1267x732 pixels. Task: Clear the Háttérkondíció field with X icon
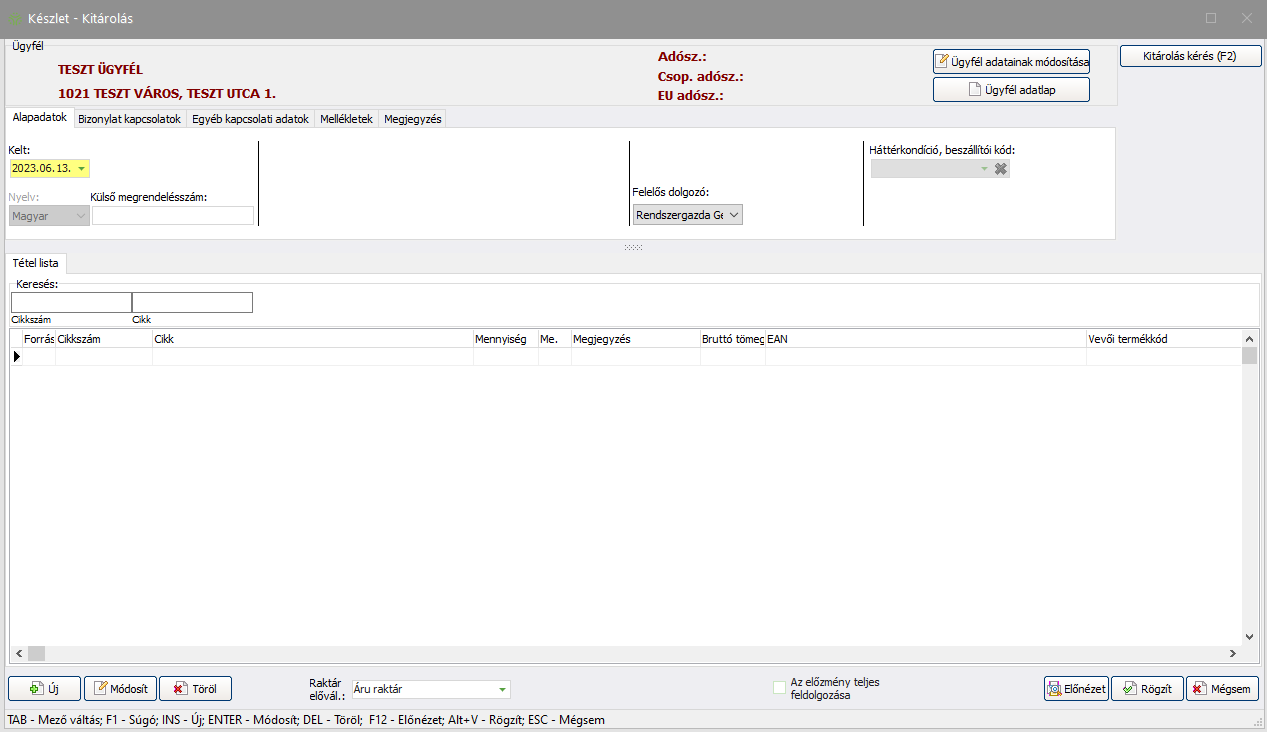point(1001,169)
